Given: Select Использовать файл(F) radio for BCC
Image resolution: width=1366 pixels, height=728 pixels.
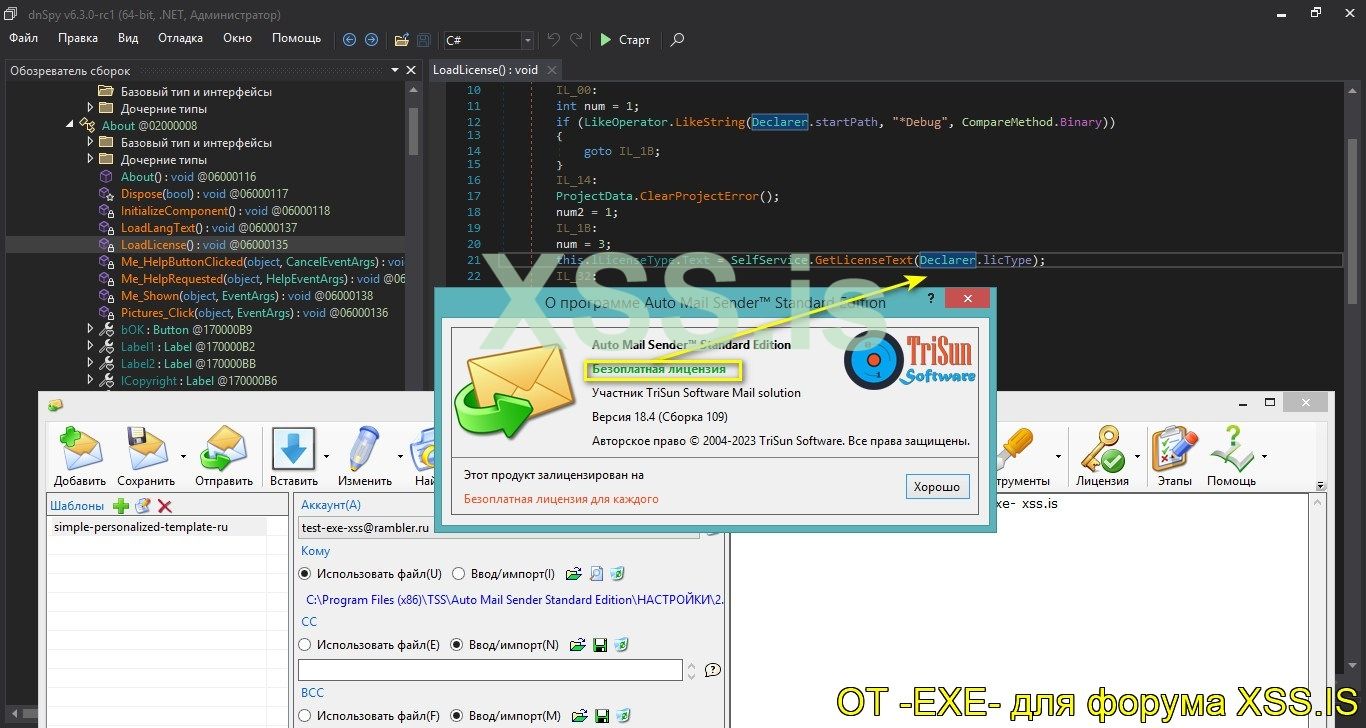Looking at the screenshot, I should [305, 716].
